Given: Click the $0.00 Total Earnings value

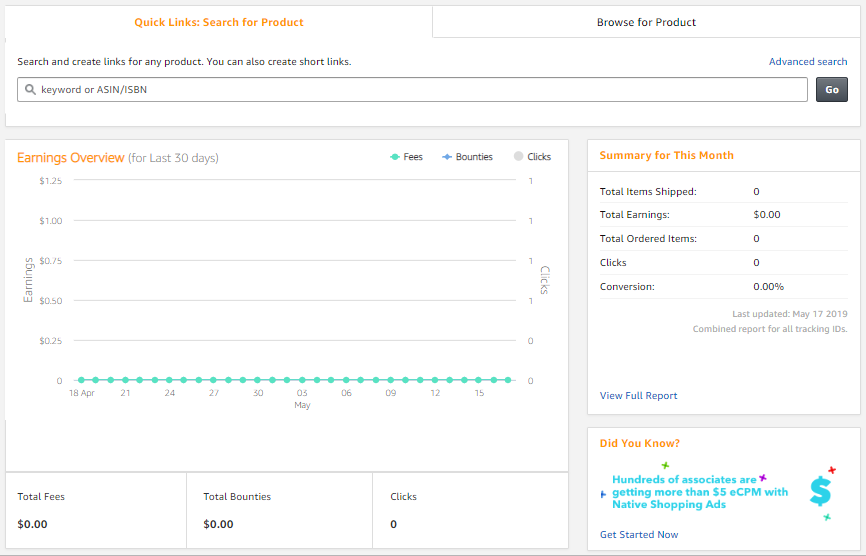Looking at the screenshot, I should tap(767, 215).
